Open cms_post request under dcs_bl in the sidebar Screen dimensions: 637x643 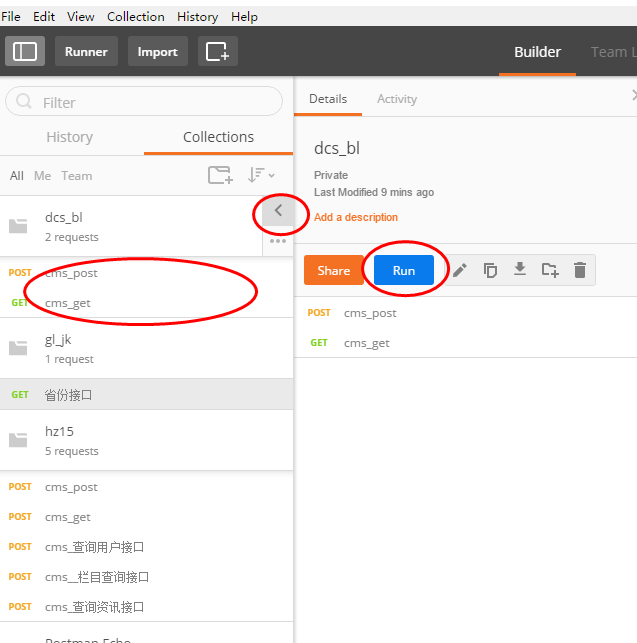pyautogui.click(x=146, y=273)
